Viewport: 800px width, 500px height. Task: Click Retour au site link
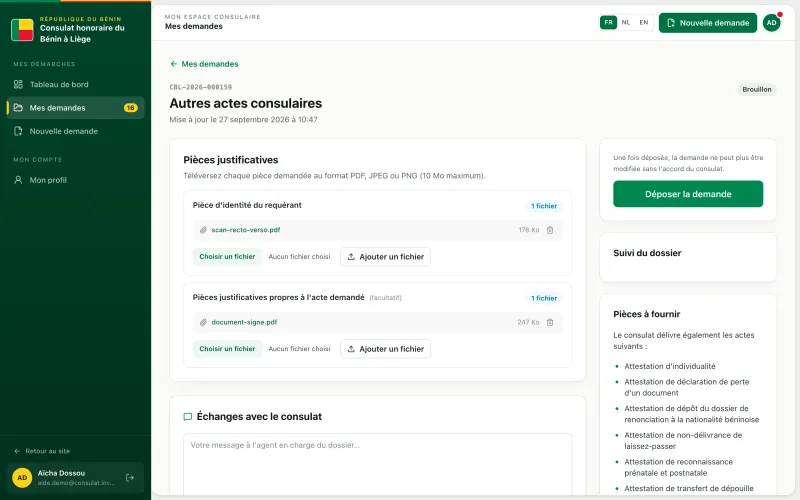42,451
